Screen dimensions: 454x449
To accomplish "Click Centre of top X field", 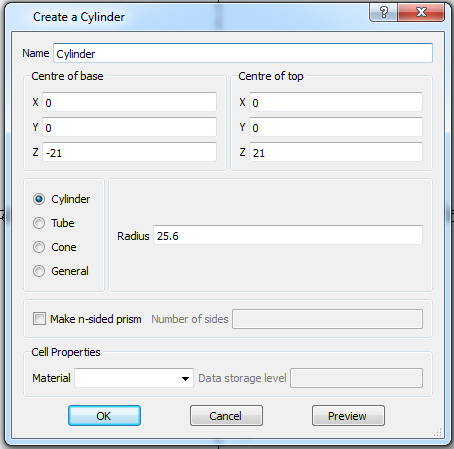I will pyautogui.click(x=336, y=102).
